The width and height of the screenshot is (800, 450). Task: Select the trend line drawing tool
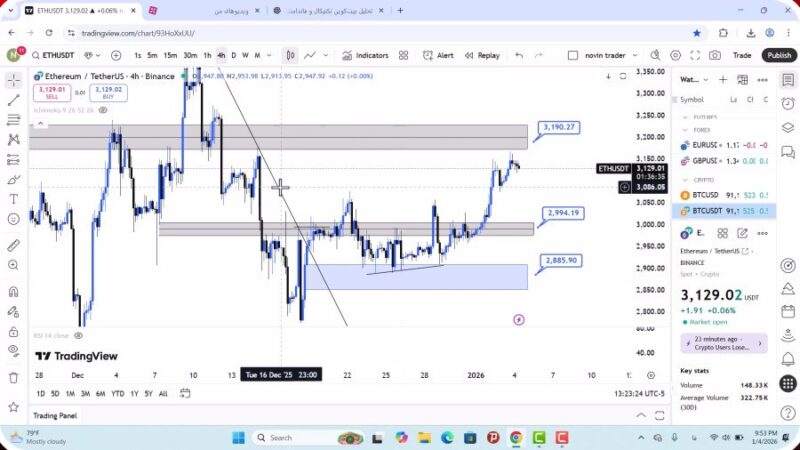pos(13,100)
